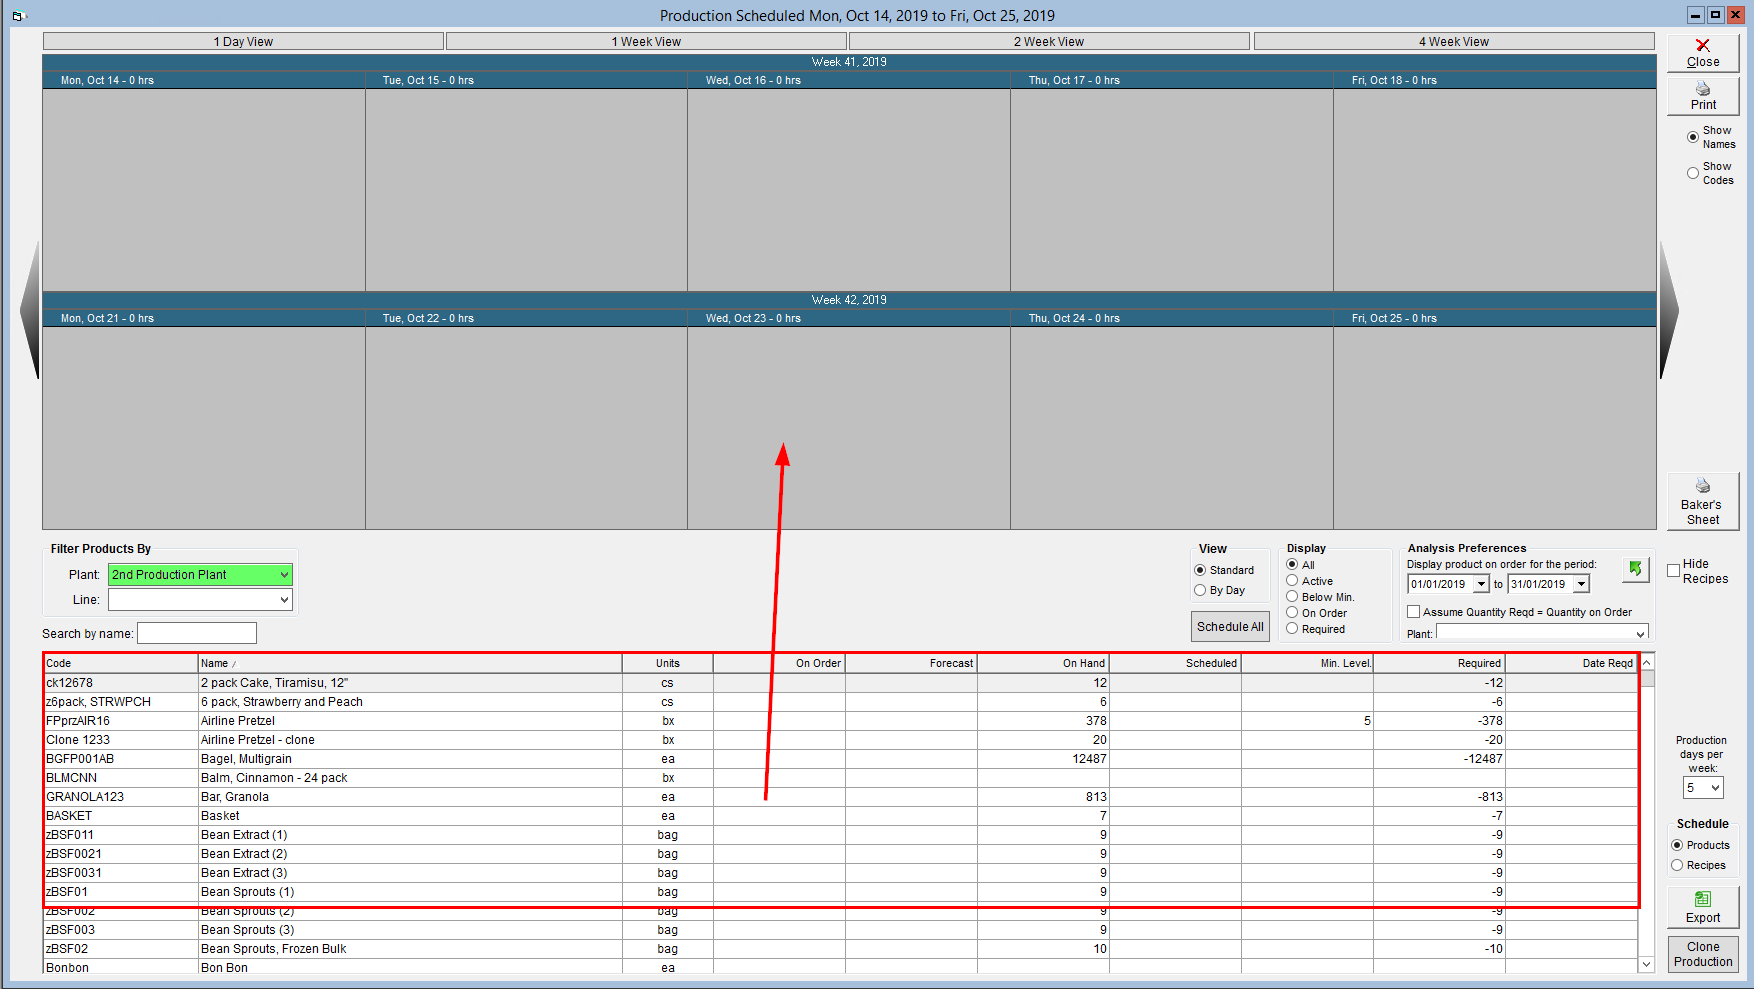Tick the Hide Recipes checkbox
Viewport: 1754px width, 989px height.
[x=1674, y=570]
